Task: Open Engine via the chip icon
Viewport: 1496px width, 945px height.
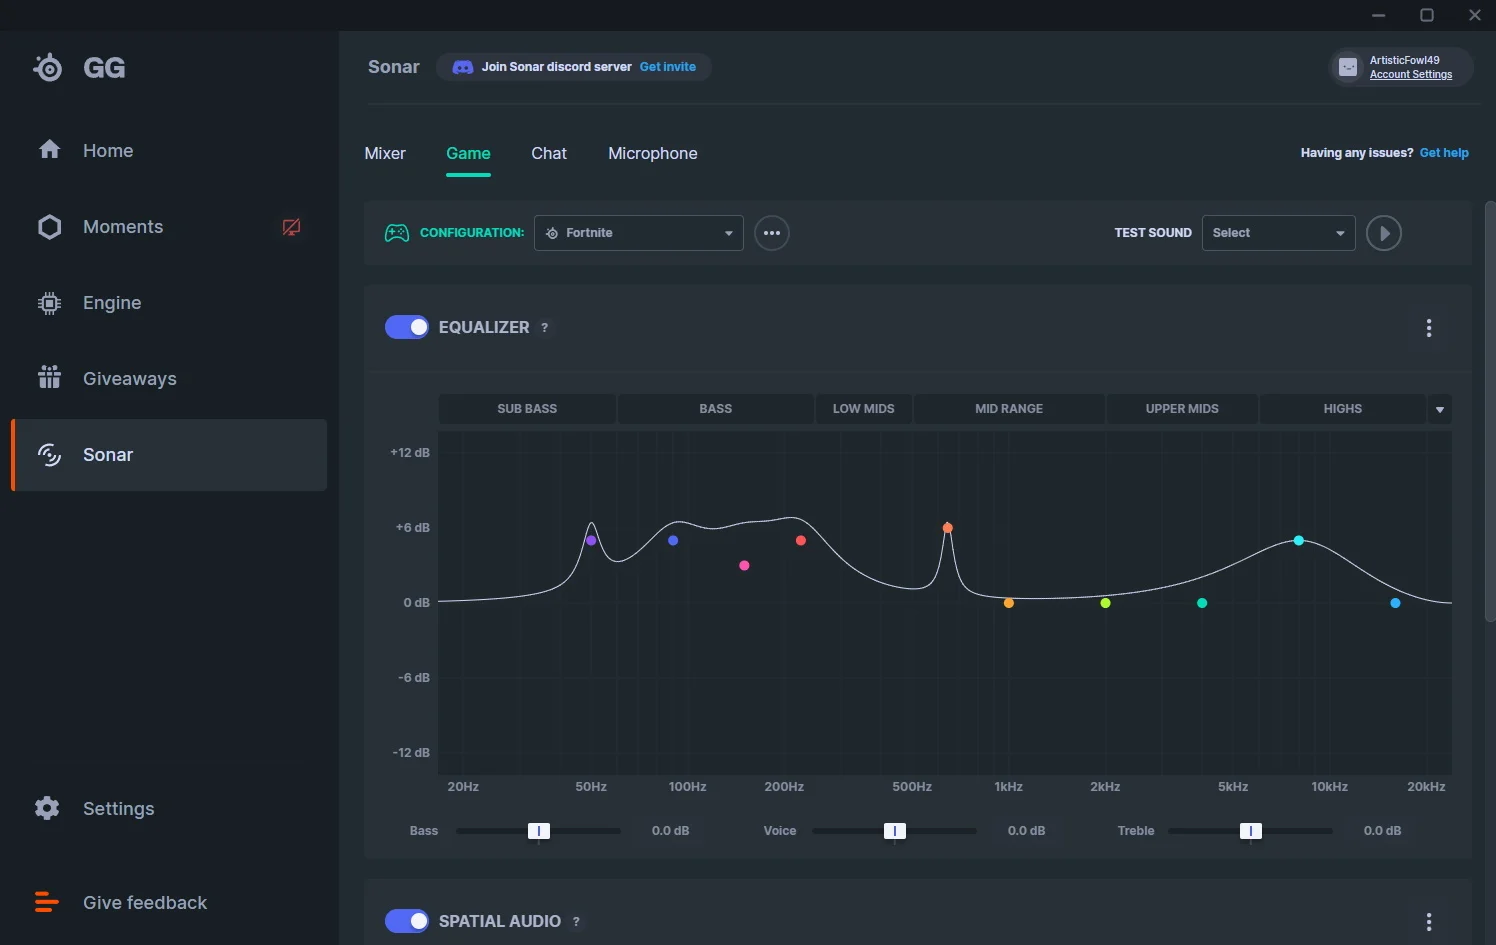Action: point(49,303)
